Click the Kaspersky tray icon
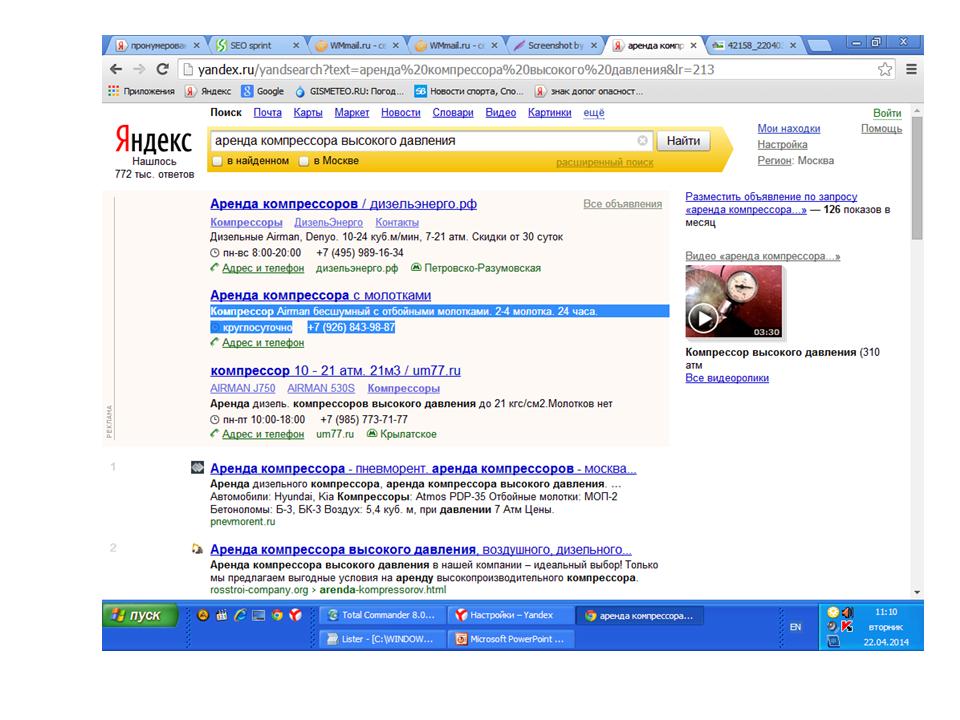Image resolution: width=960 pixels, height=720 pixels. point(847,626)
